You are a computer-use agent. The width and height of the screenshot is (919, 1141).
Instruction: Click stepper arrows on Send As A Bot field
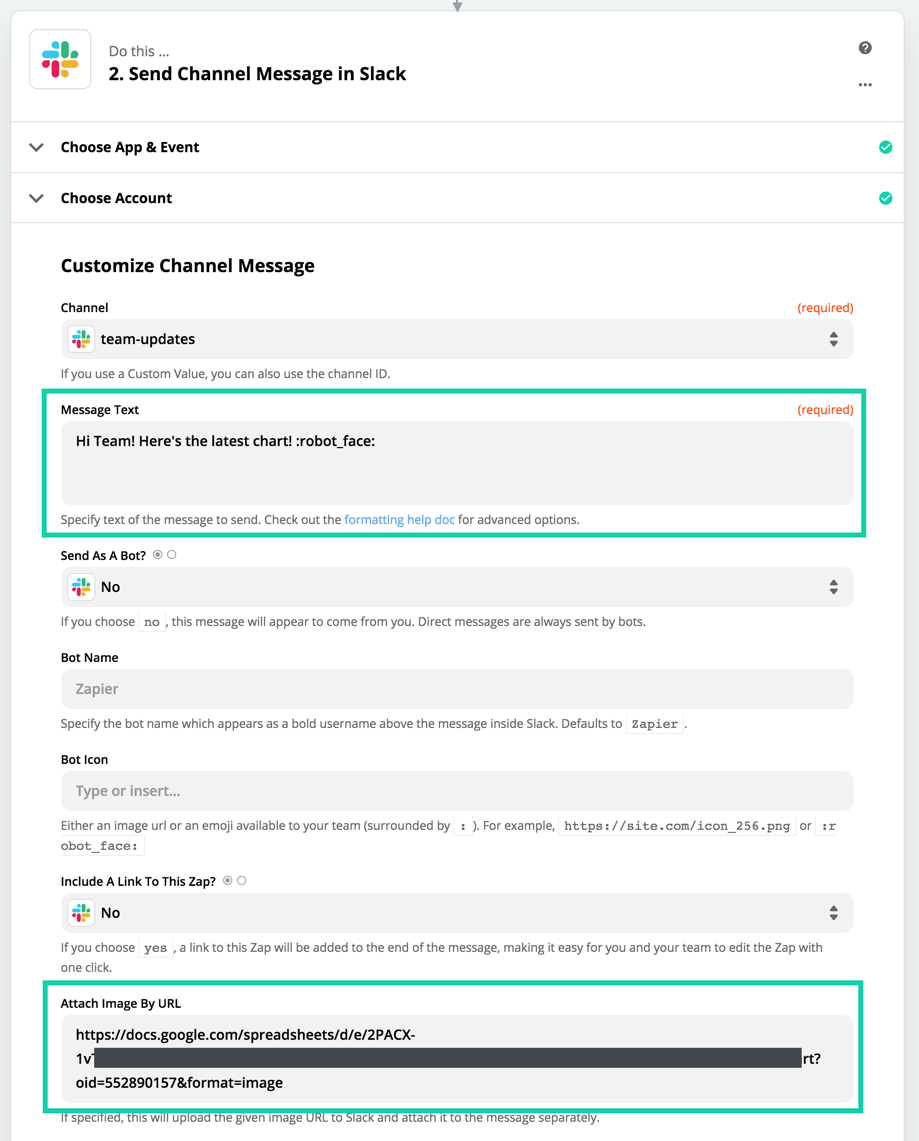[x=833, y=587]
